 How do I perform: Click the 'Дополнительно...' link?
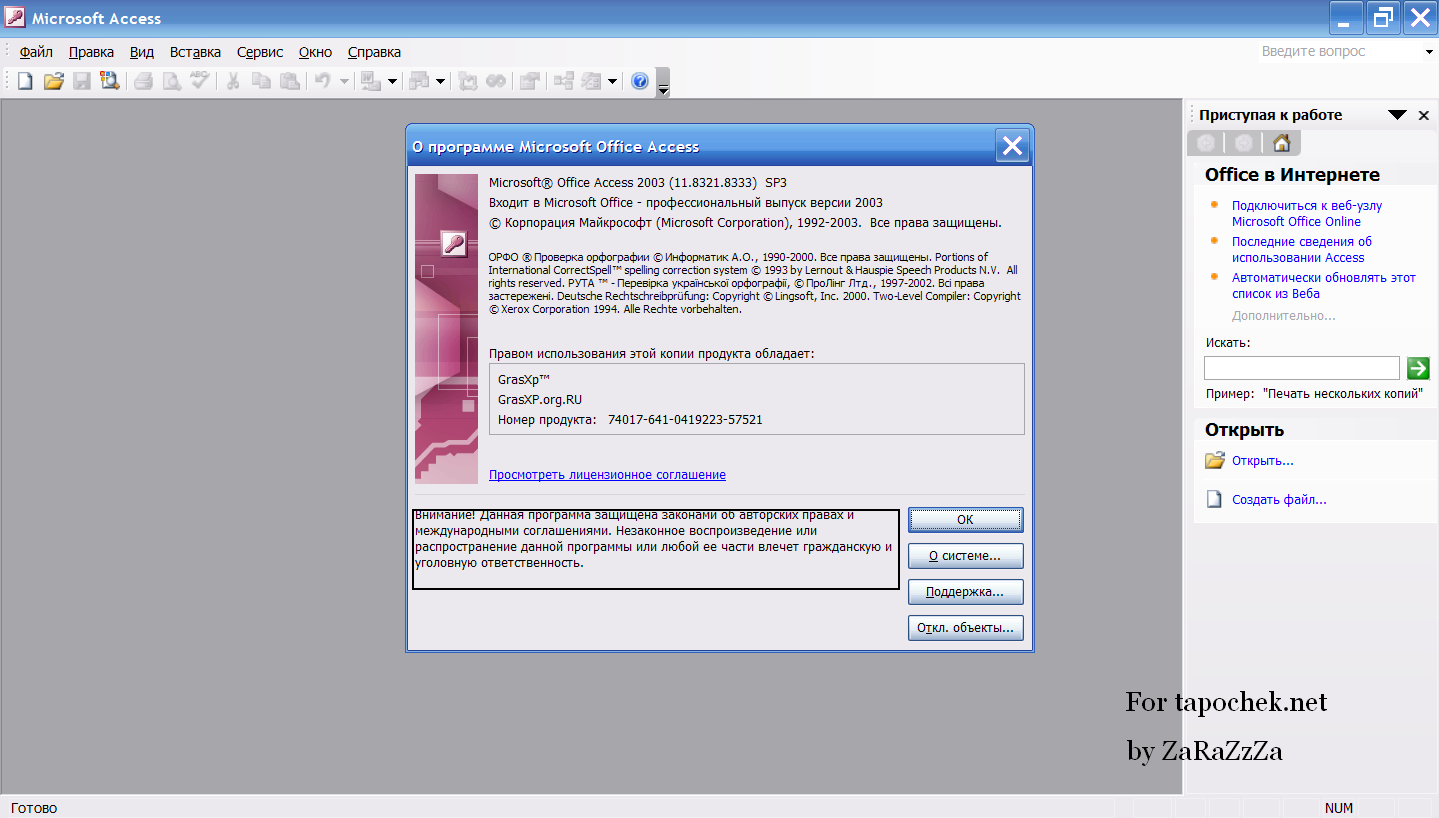(x=1284, y=316)
